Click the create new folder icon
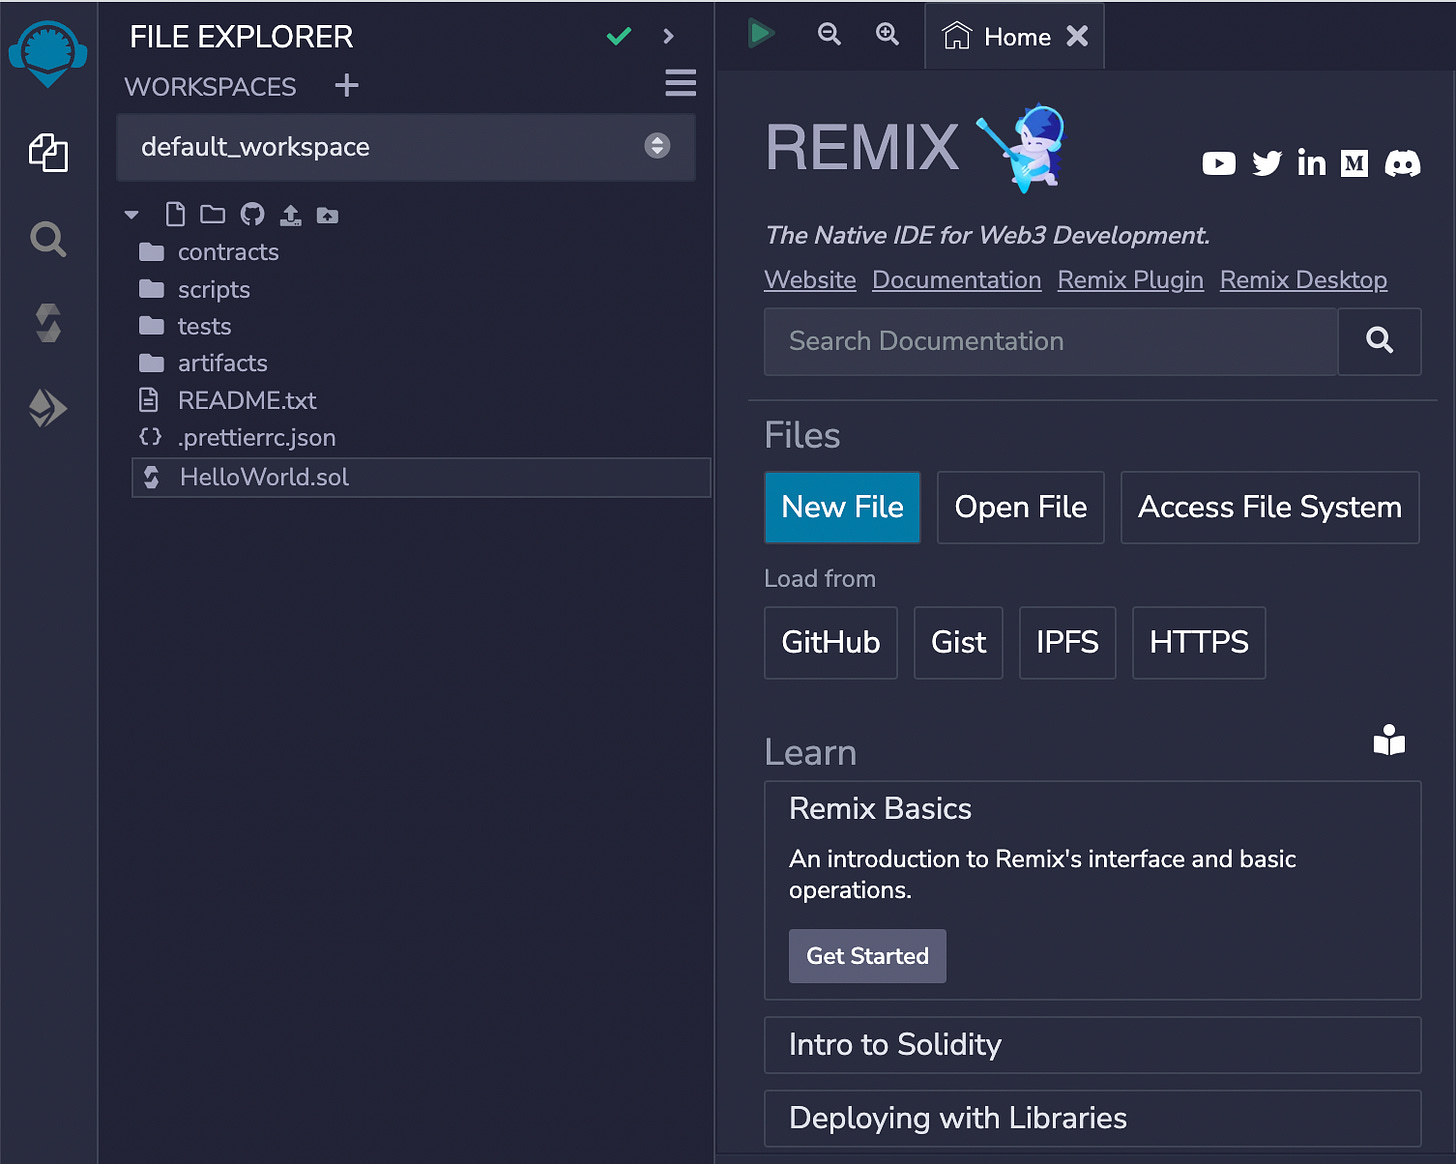The image size is (1456, 1164). coord(212,214)
